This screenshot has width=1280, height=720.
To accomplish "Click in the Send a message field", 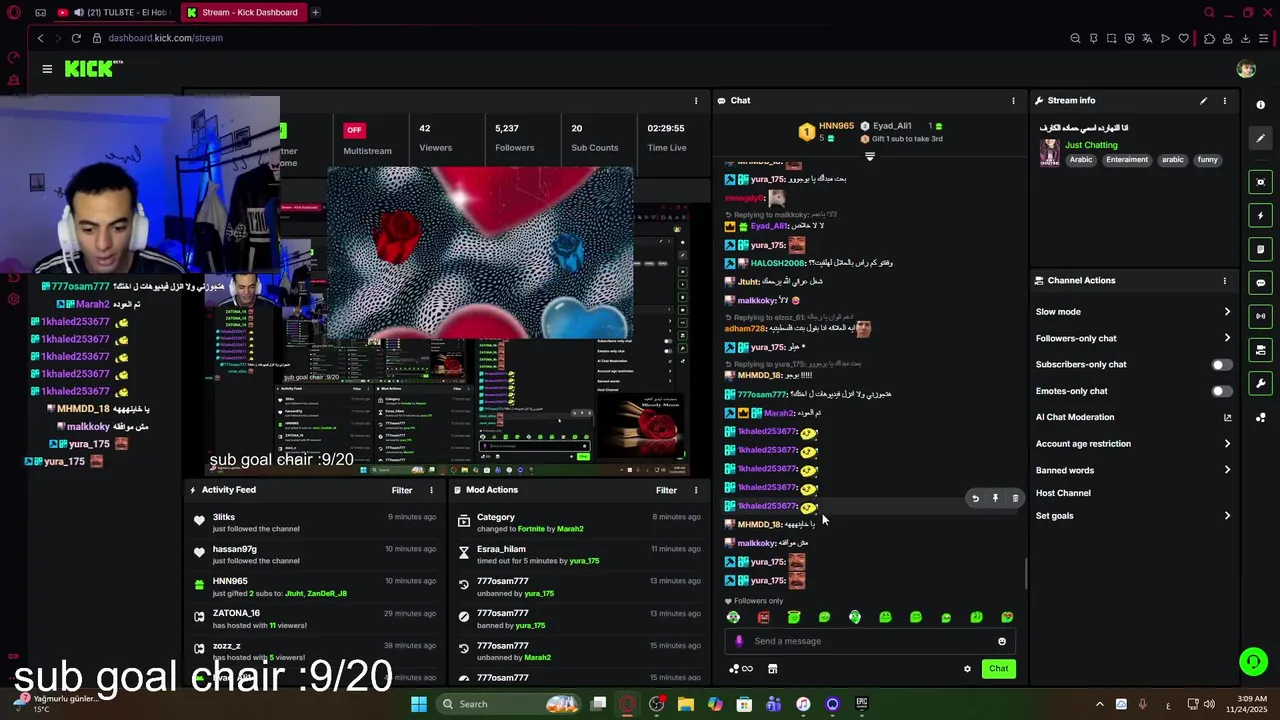I will pos(870,642).
